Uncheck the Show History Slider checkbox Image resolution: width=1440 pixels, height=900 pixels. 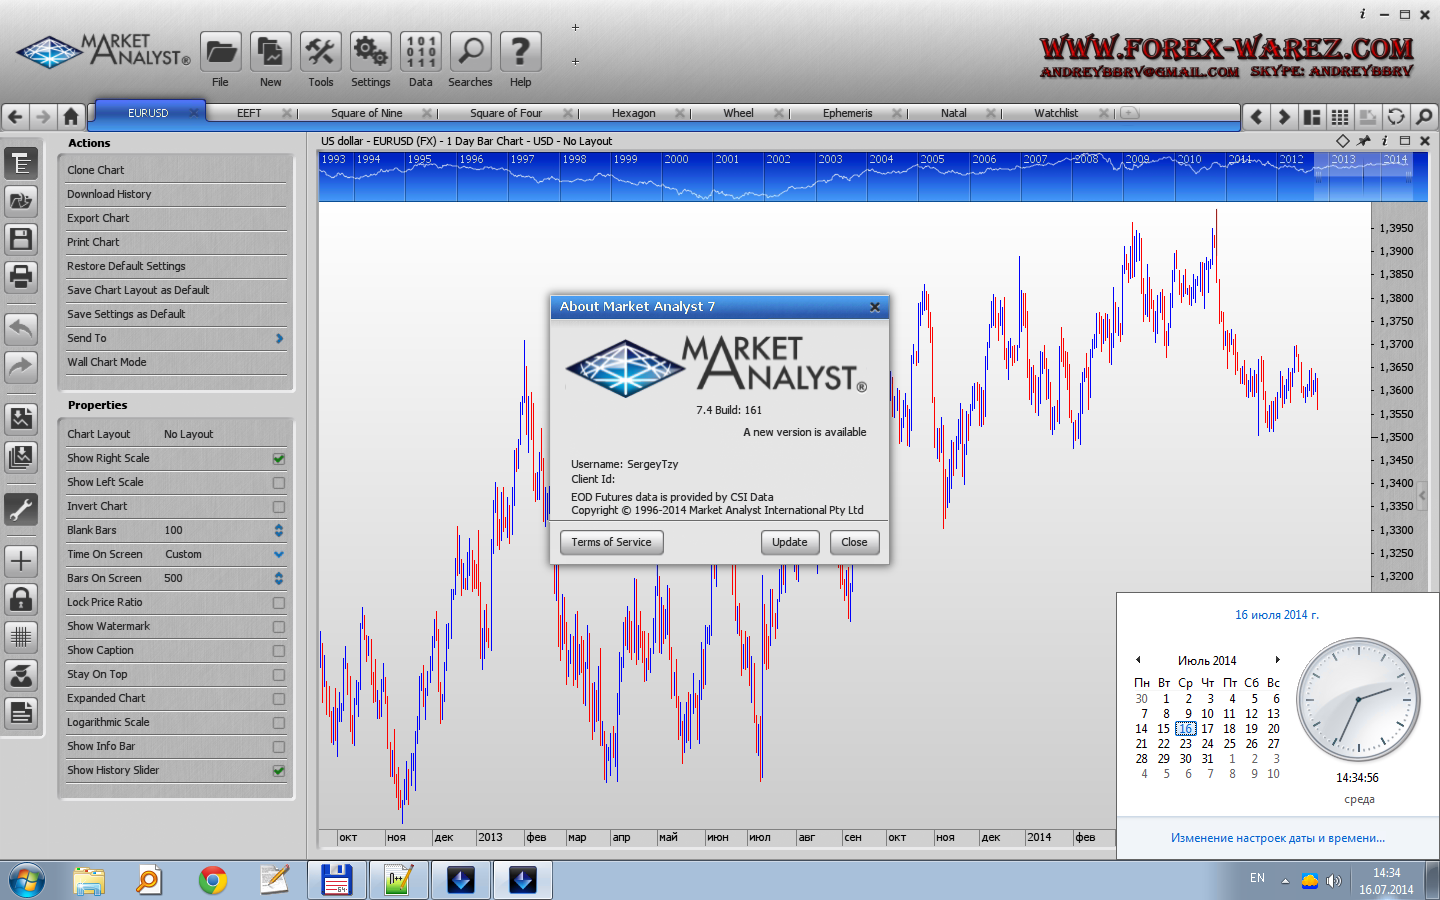tap(279, 771)
